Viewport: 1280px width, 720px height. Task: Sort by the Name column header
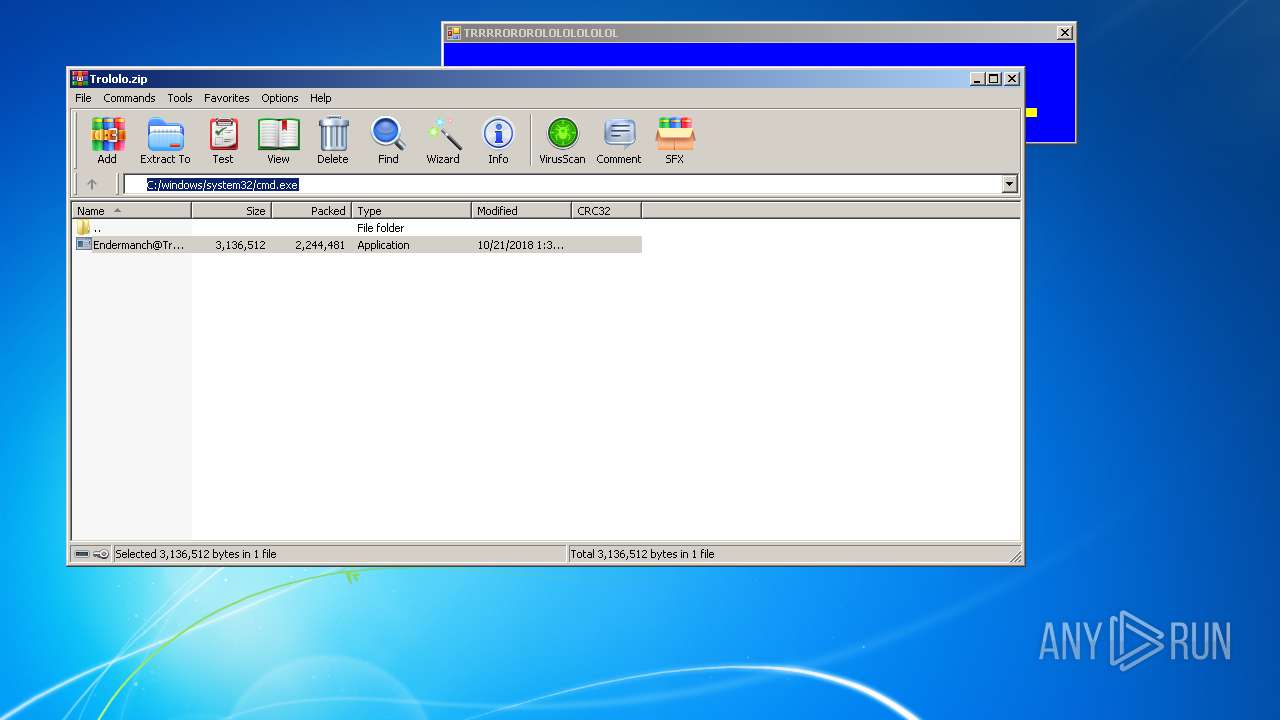coord(131,211)
